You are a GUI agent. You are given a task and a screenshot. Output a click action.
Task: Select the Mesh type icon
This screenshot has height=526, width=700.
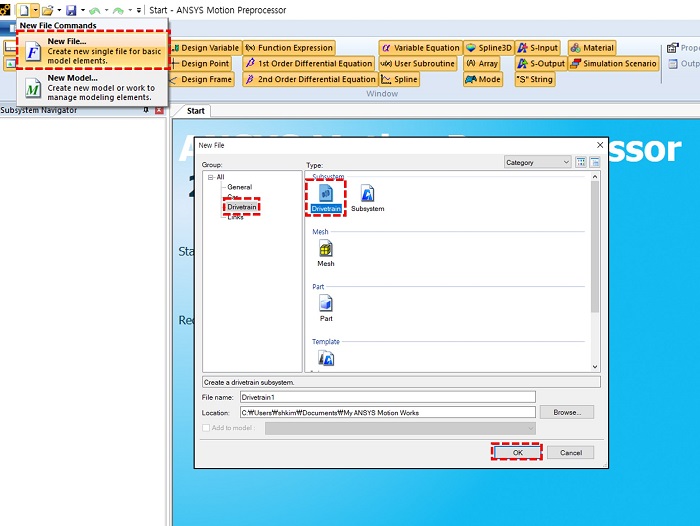325,254
